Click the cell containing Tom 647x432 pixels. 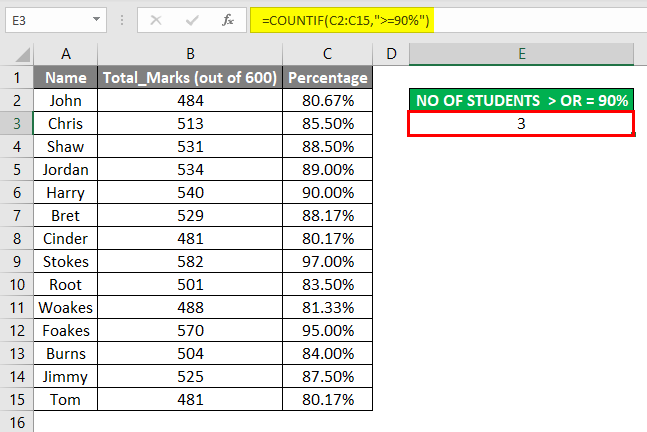point(66,399)
